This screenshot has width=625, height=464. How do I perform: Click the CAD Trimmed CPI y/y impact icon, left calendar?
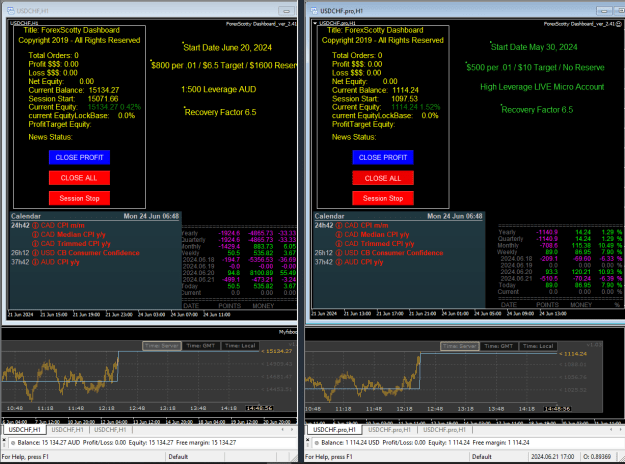pyautogui.click(x=35, y=244)
